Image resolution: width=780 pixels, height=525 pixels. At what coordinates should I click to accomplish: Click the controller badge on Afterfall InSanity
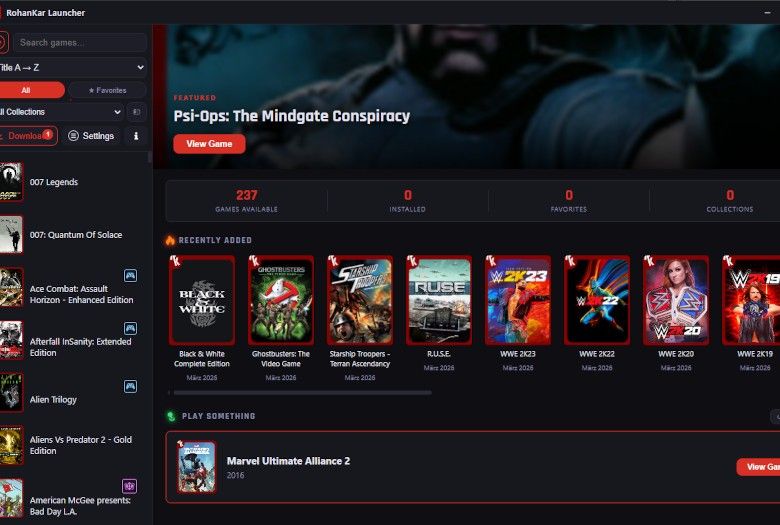point(130,328)
